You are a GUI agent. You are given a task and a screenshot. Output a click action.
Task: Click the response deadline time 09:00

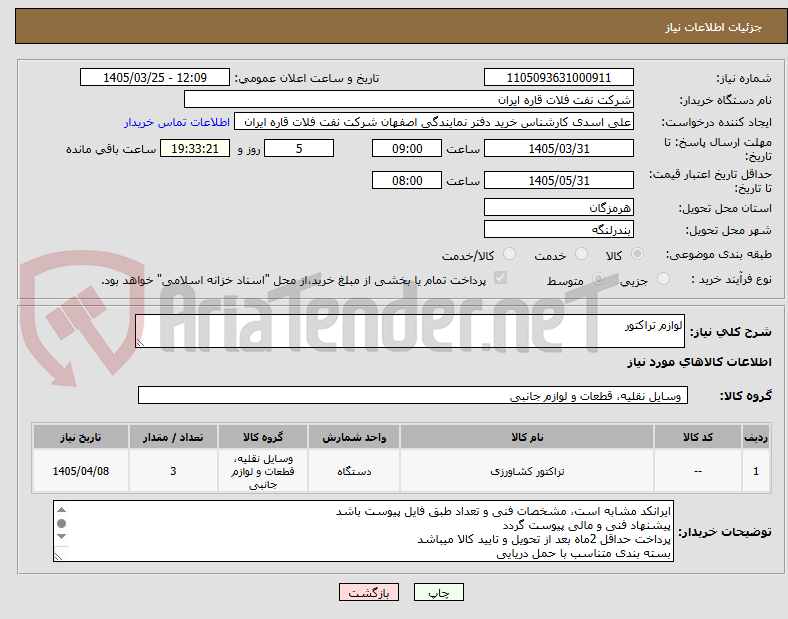click(407, 148)
